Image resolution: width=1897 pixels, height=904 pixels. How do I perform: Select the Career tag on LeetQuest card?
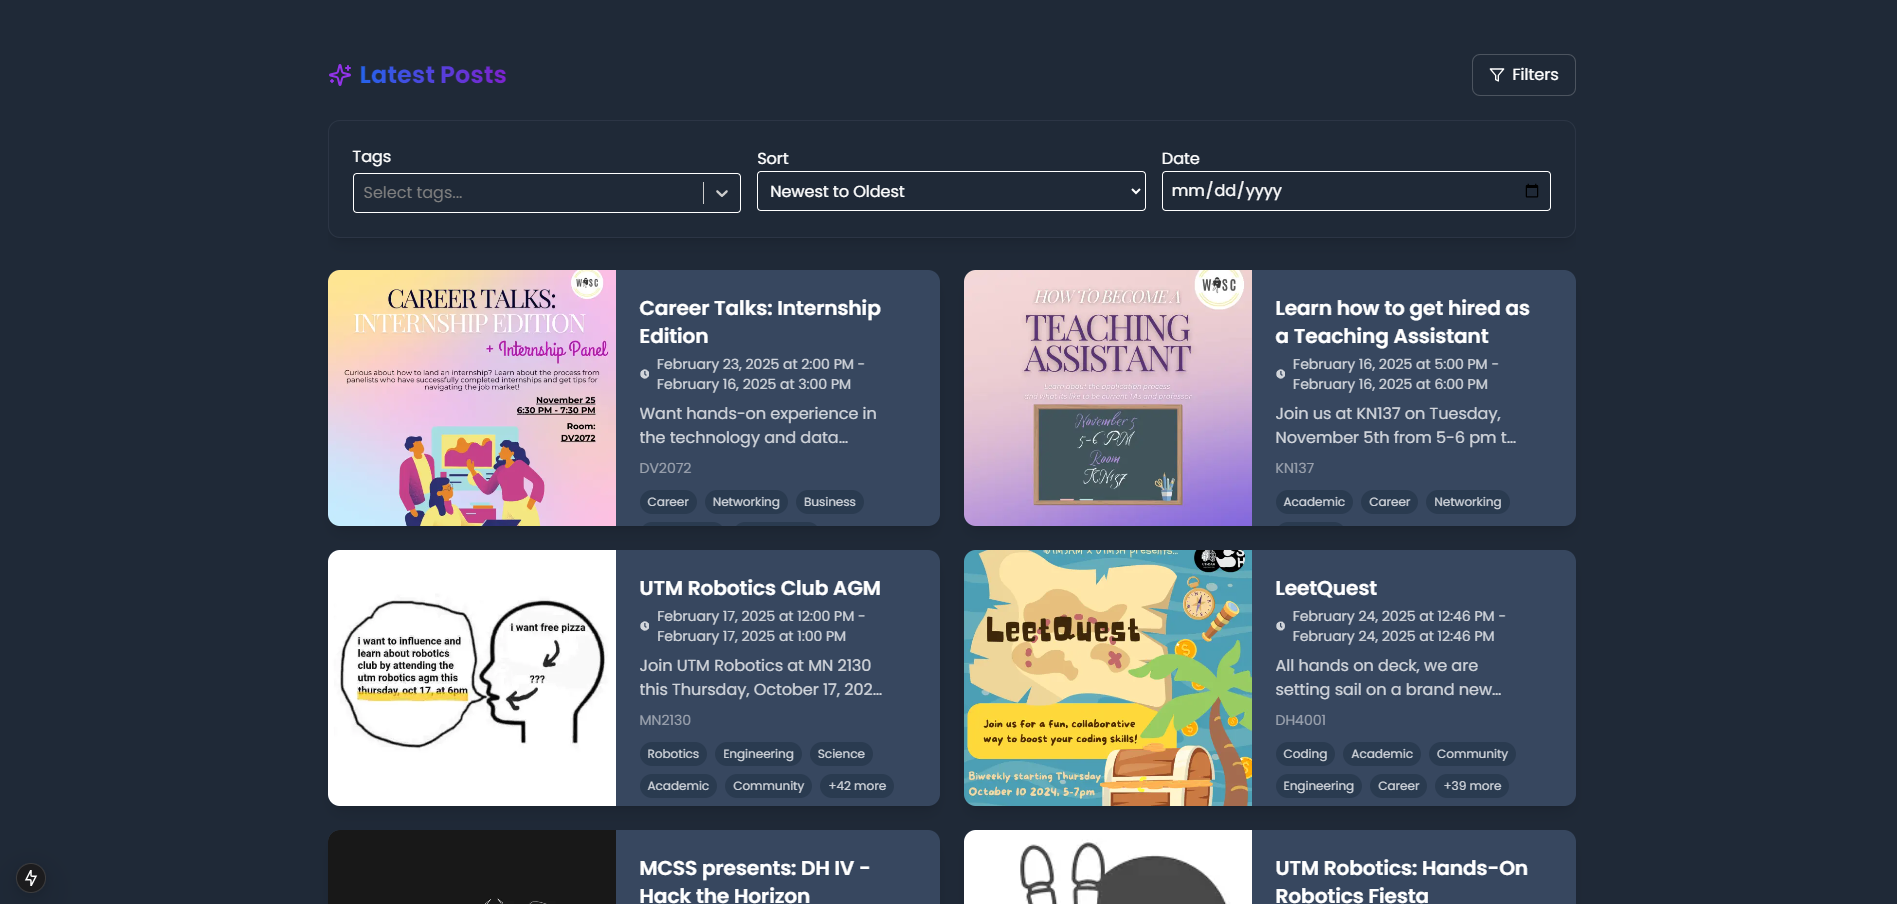click(x=1398, y=786)
